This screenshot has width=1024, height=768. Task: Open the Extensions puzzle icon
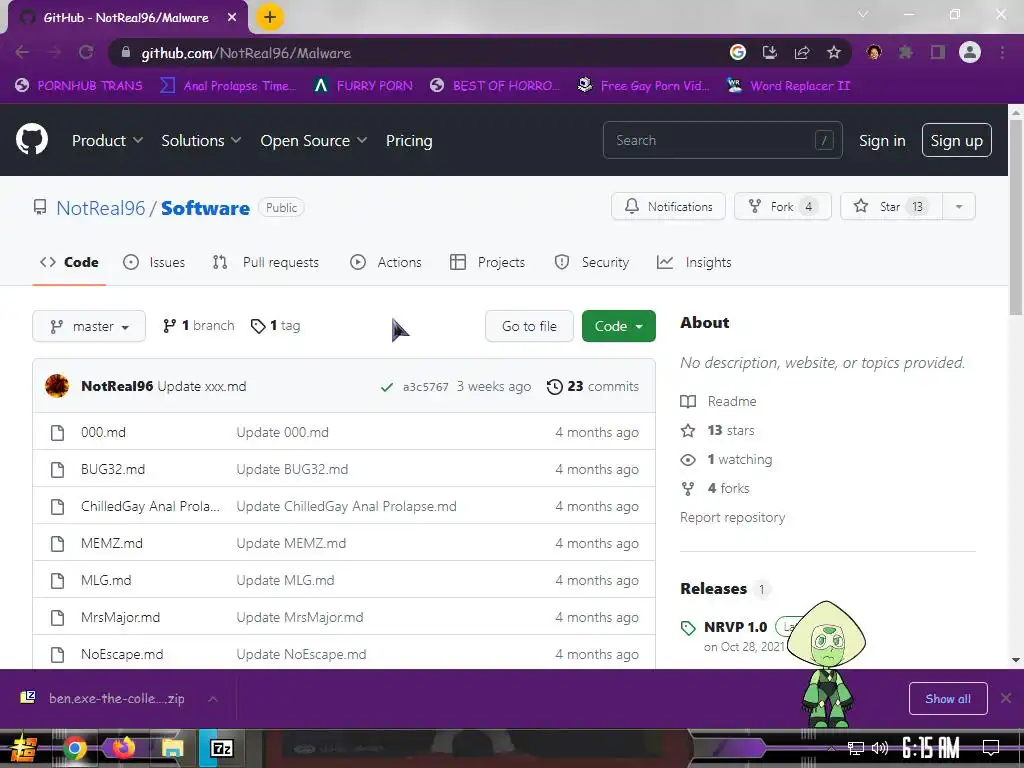906,52
